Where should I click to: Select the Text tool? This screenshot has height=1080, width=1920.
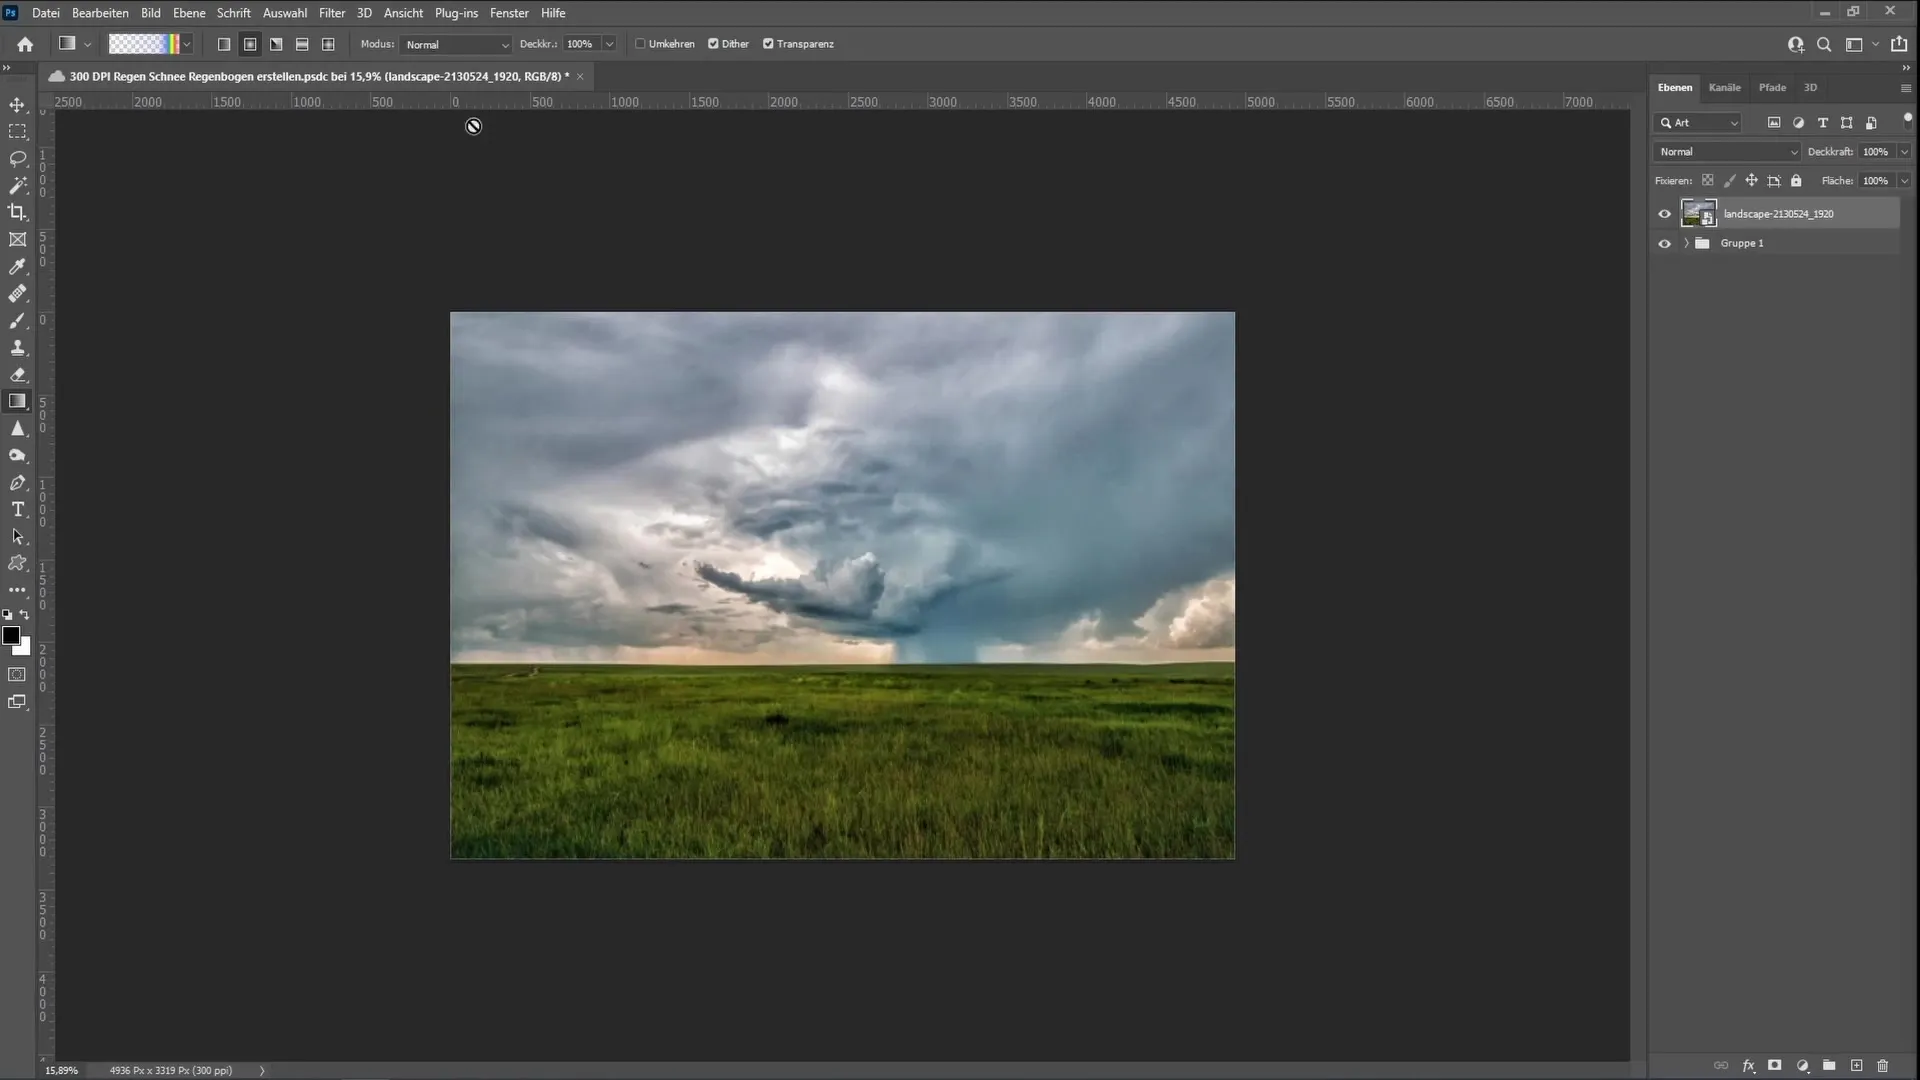pyautogui.click(x=18, y=510)
